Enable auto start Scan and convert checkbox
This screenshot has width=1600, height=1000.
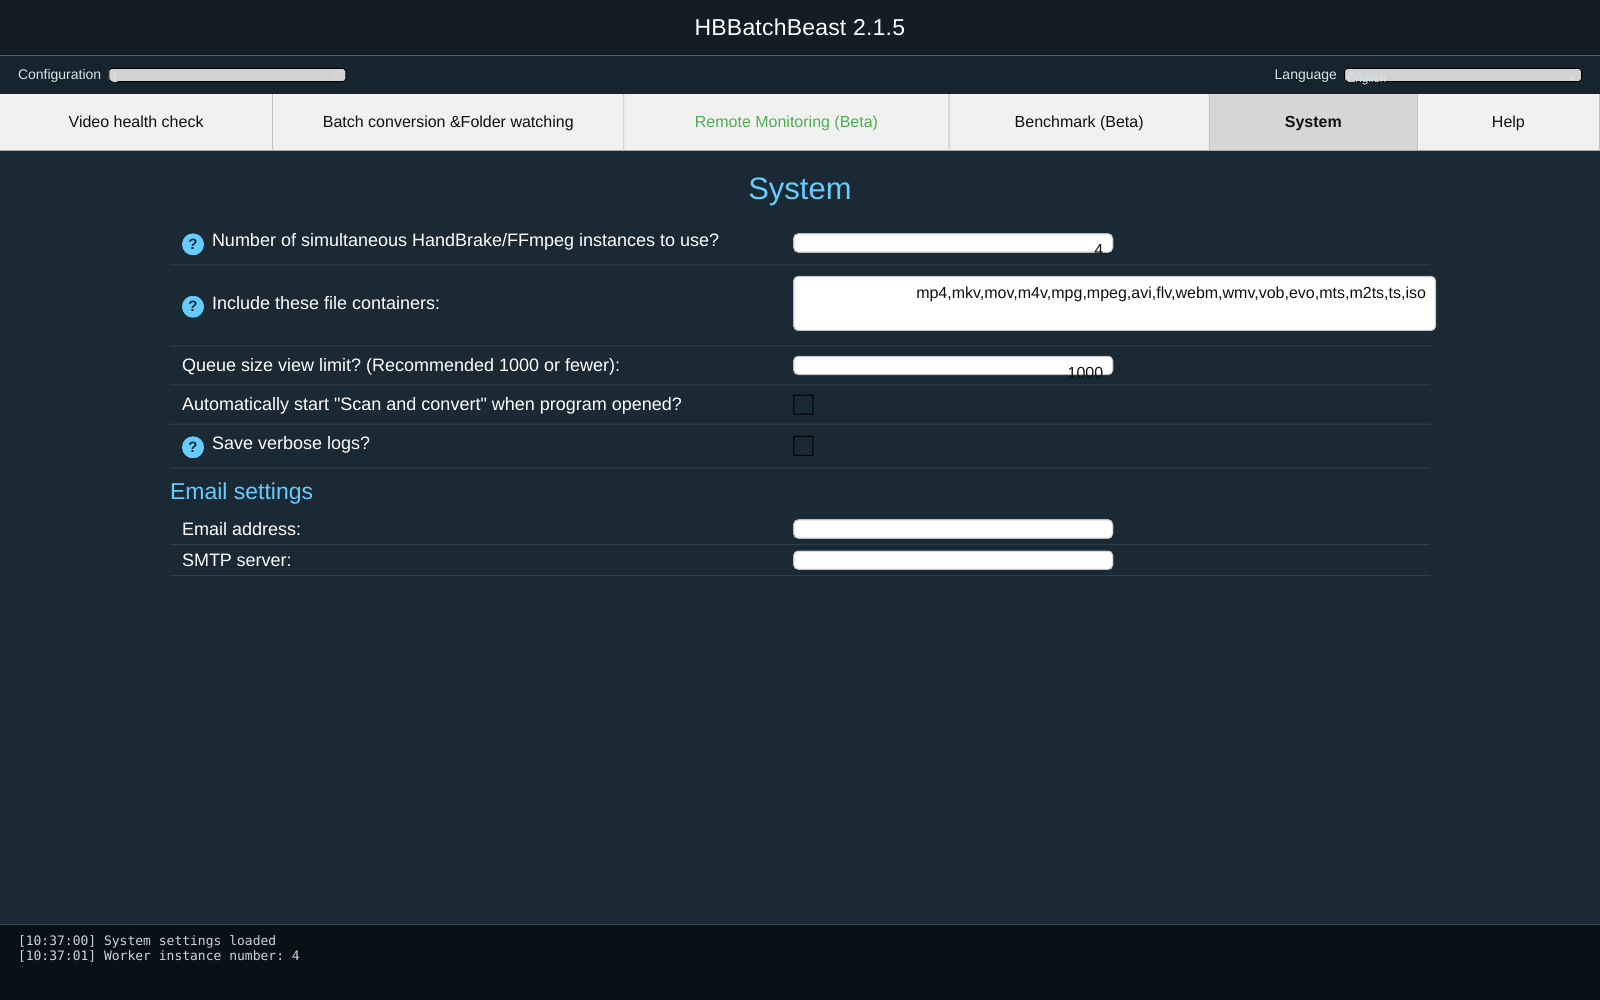[803, 405]
